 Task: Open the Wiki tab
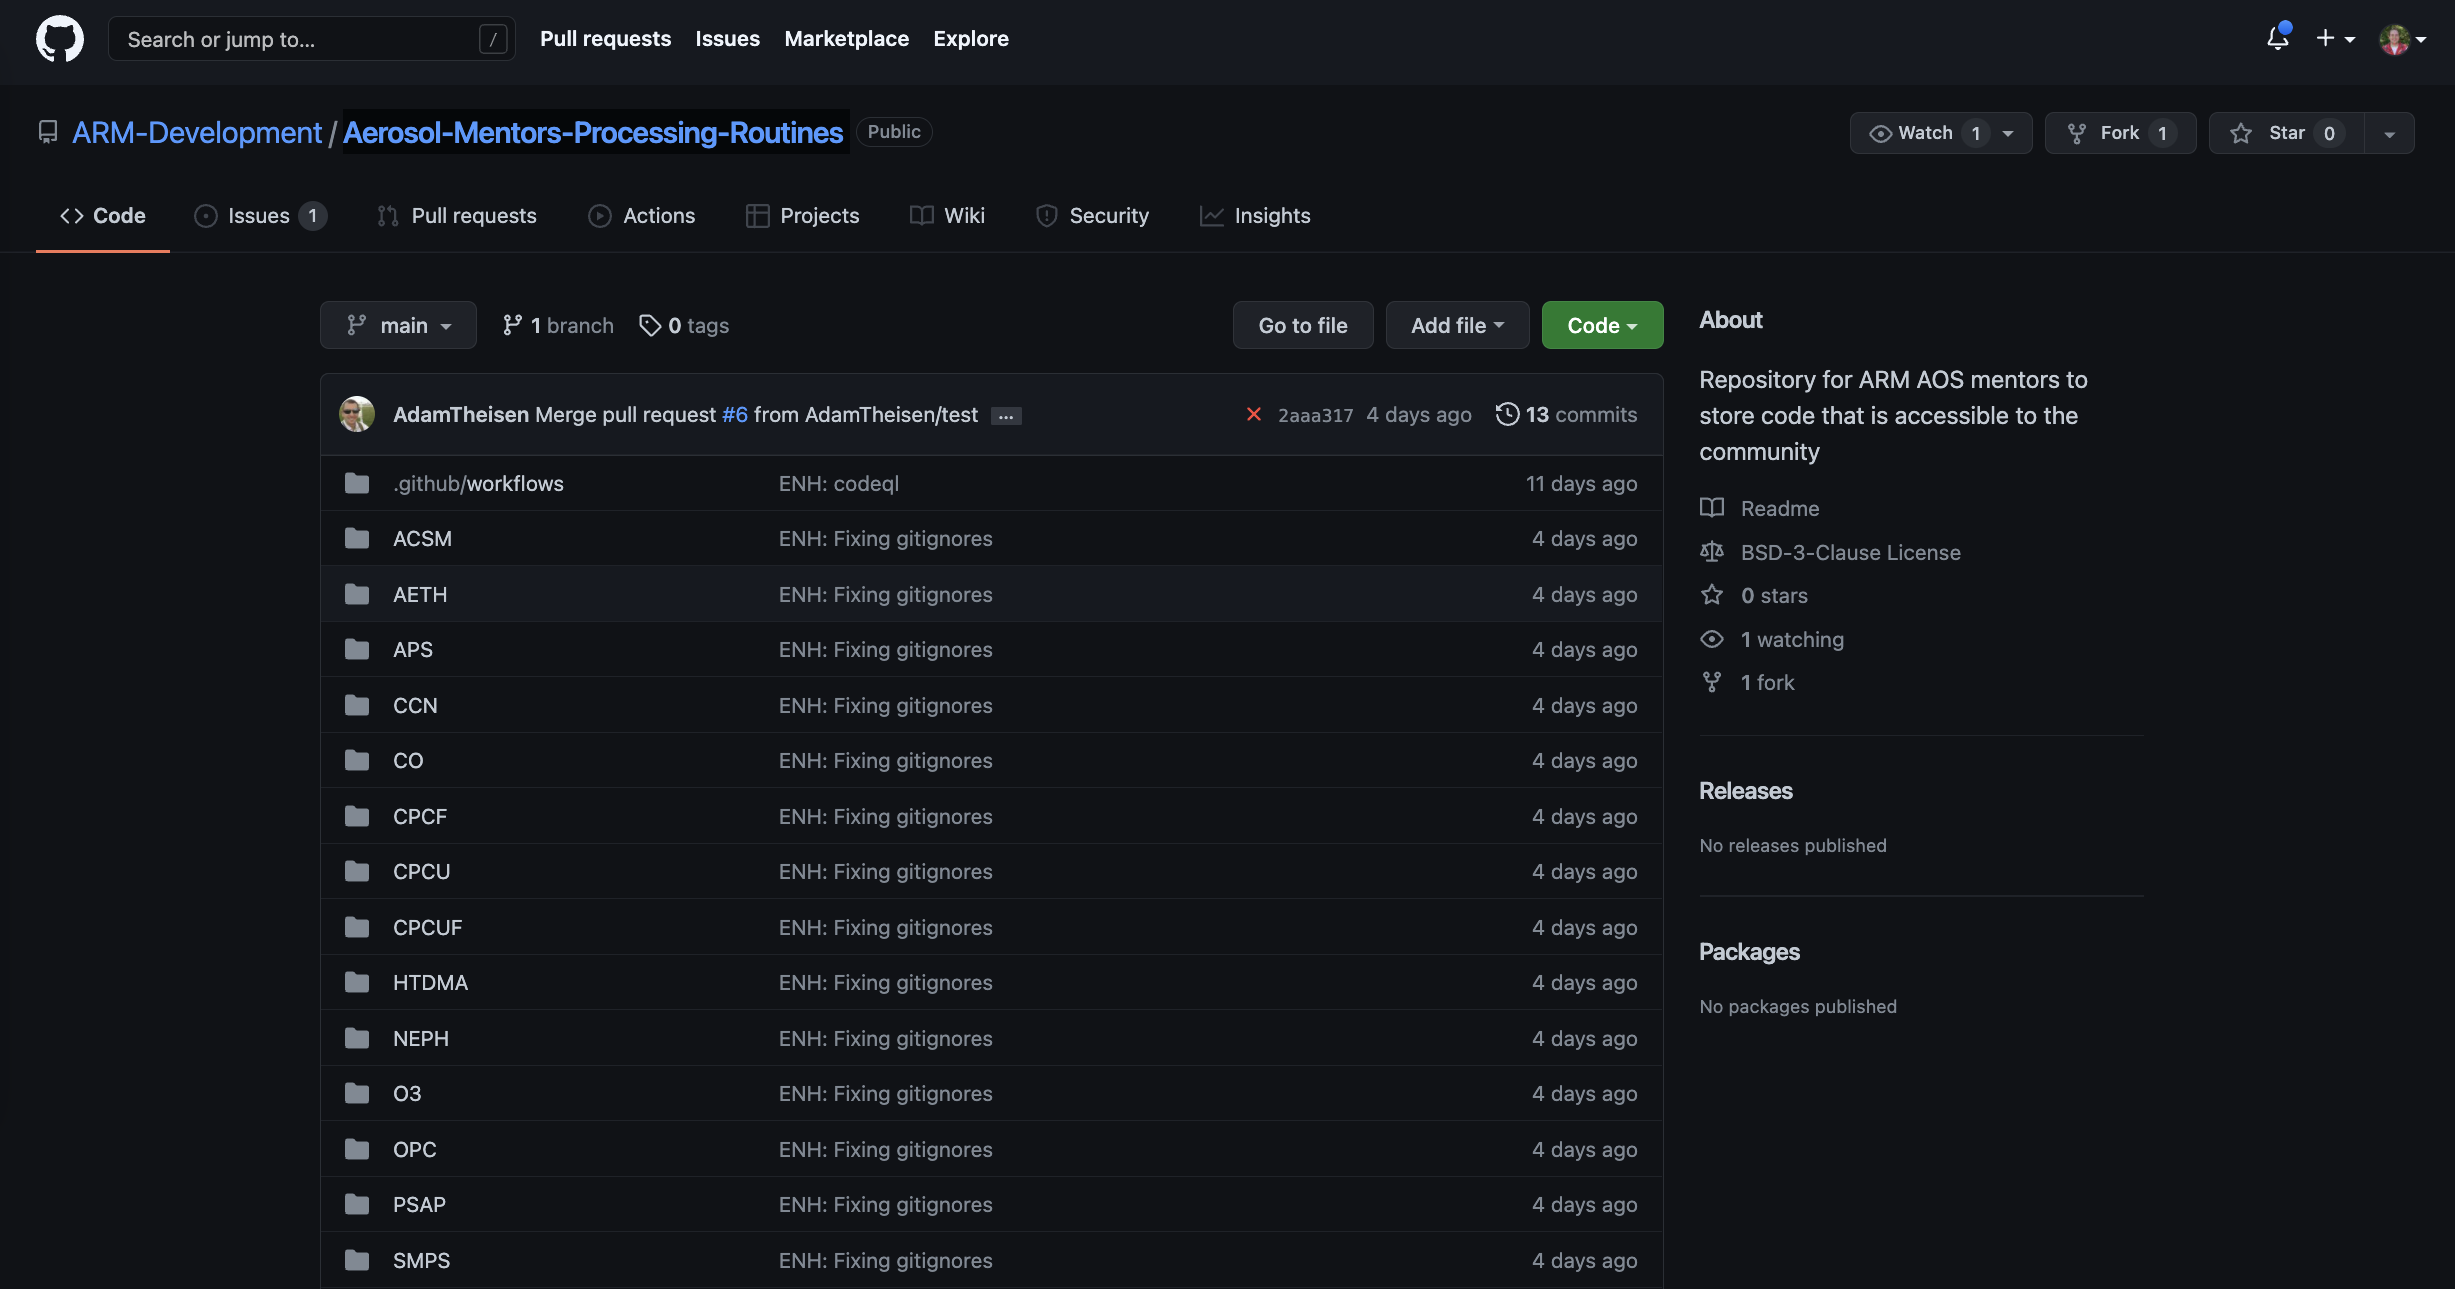click(x=948, y=216)
